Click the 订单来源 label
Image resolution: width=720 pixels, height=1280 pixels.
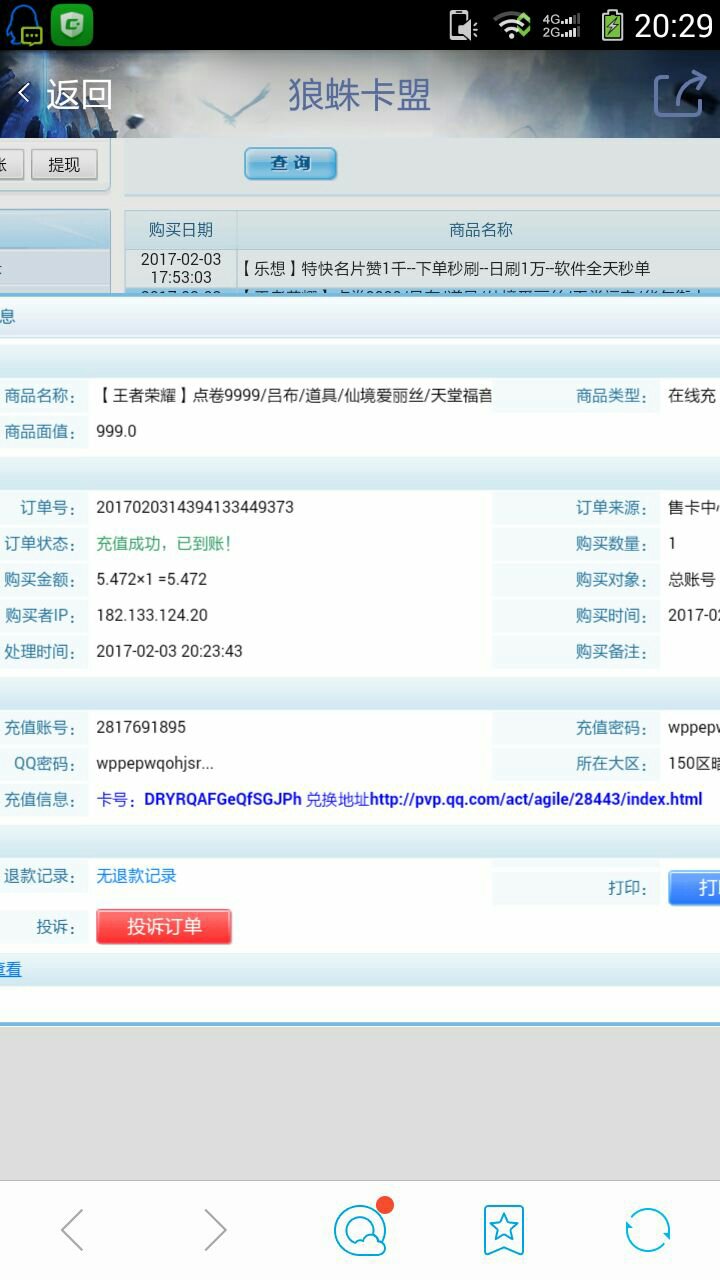tap(611, 507)
